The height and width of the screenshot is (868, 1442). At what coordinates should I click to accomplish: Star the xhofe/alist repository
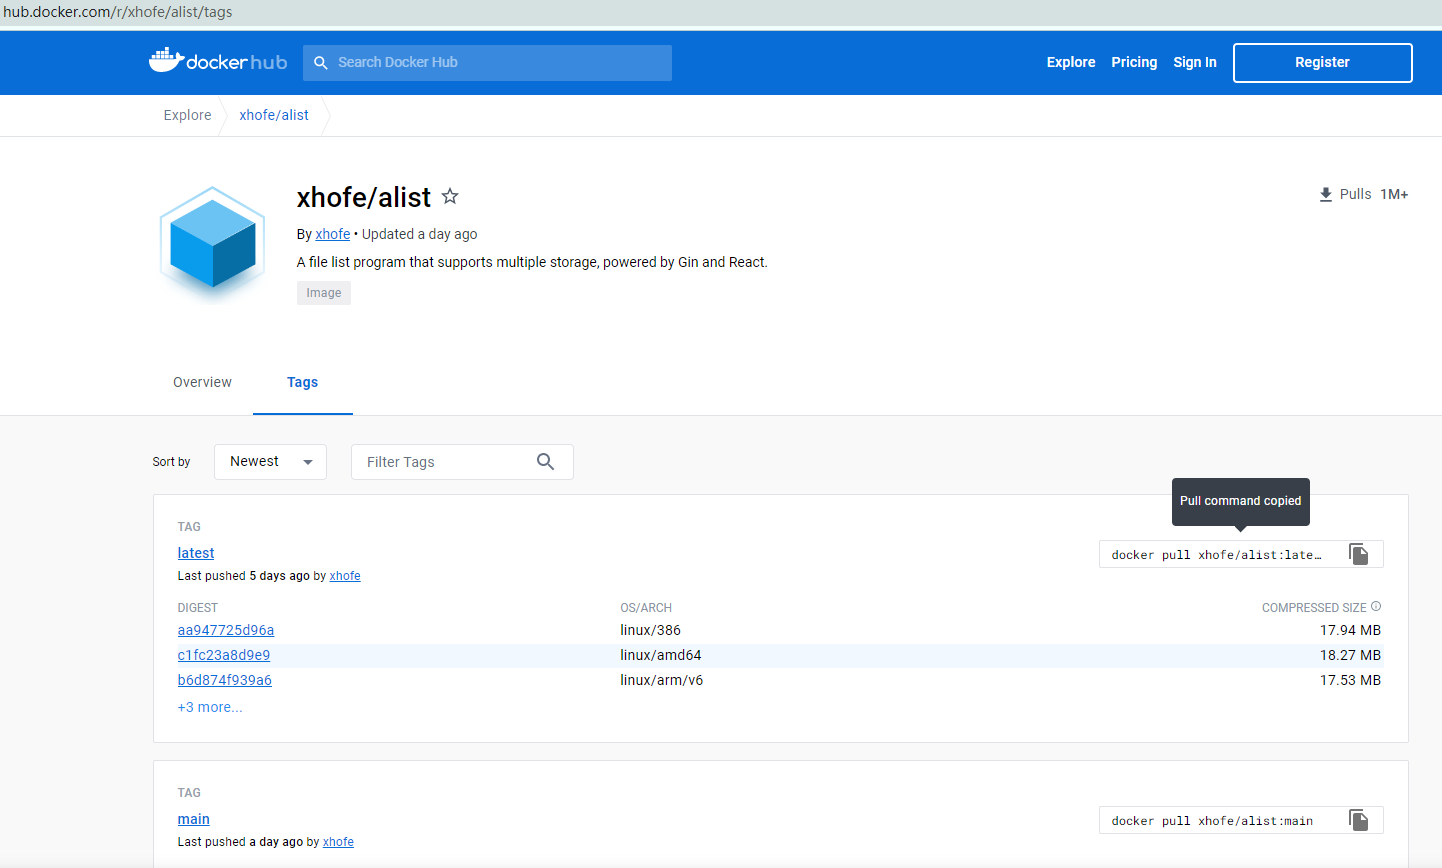tap(450, 196)
